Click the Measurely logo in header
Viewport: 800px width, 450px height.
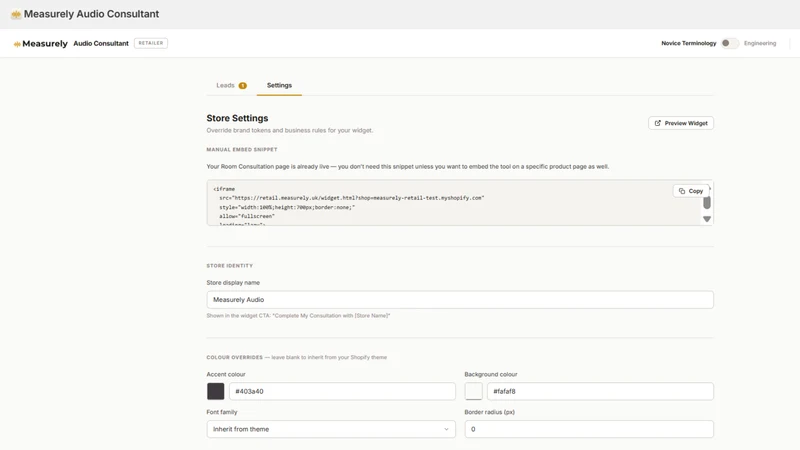[x=40, y=44]
